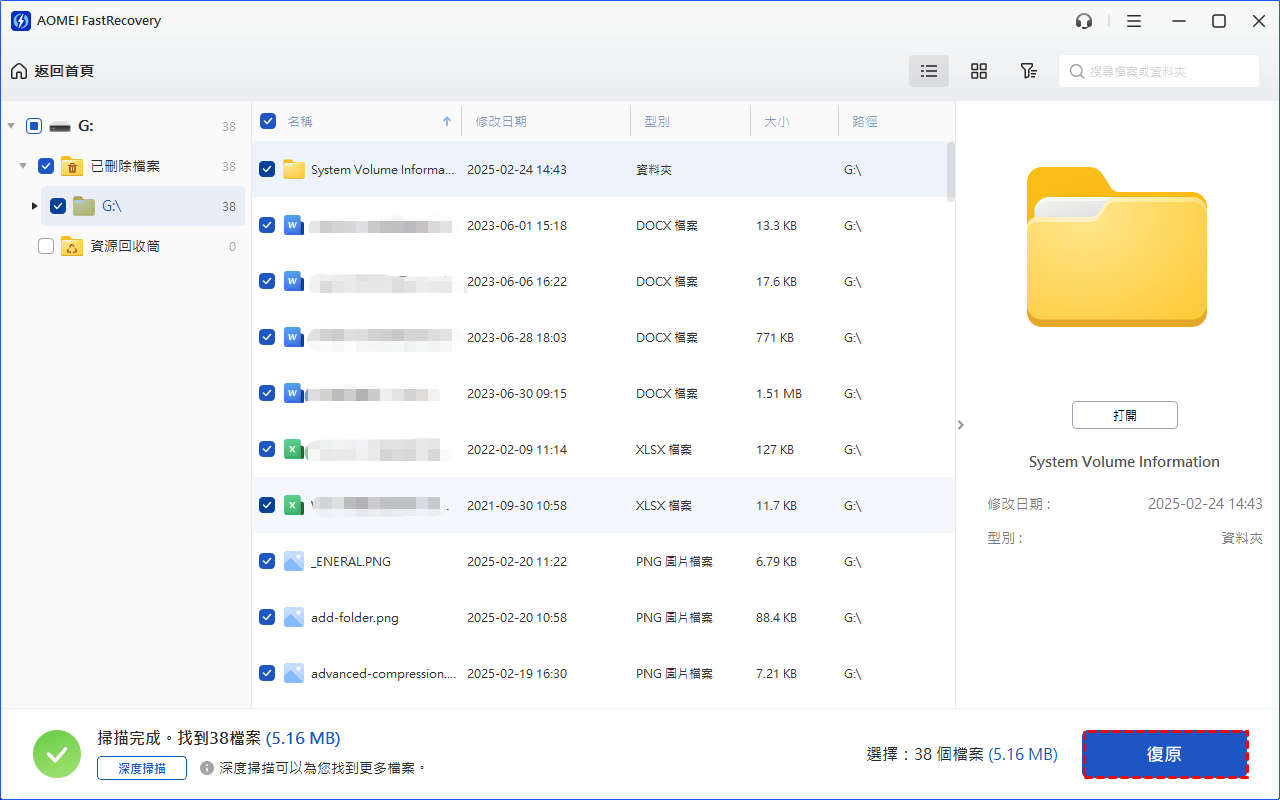This screenshot has height=800, width=1280.
Task: Uncheck the _ENERAL.PNG checkbox
Action: tap(267, 562)
